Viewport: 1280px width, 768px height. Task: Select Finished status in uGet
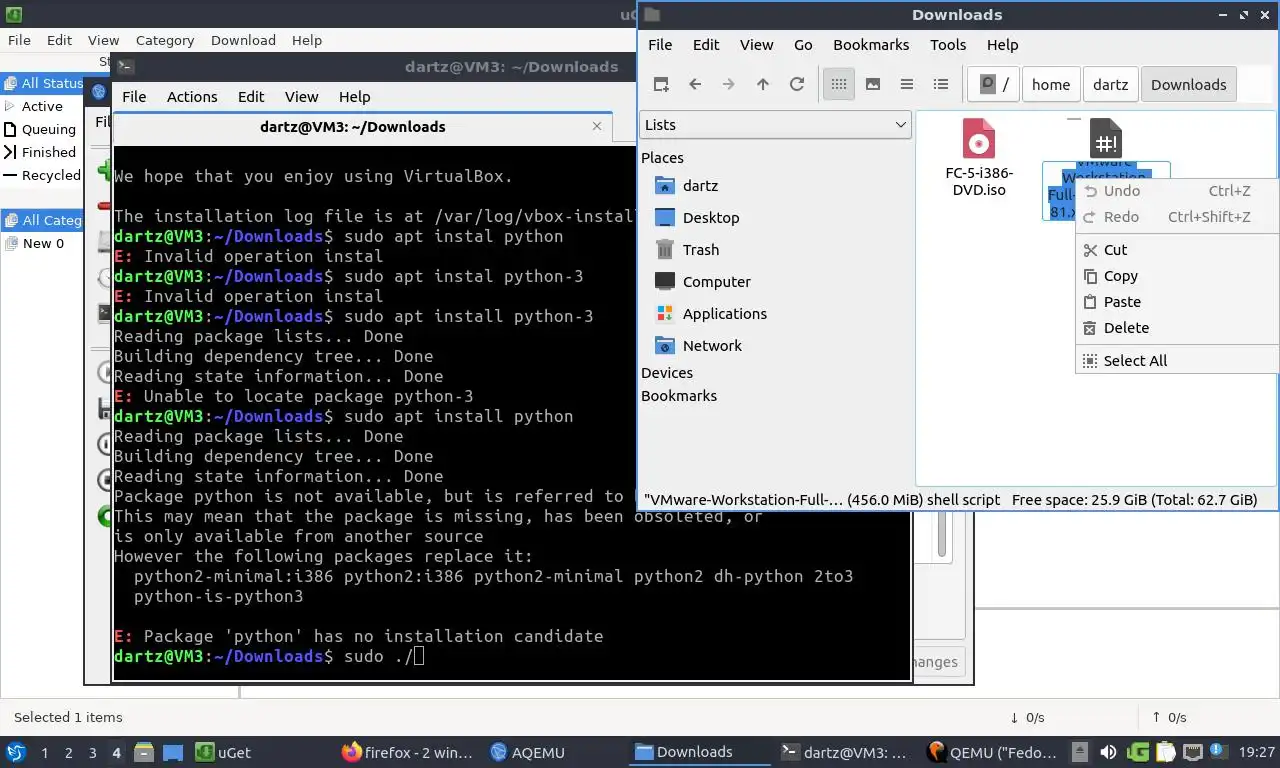pyautogui.click(x=40, y=152)
